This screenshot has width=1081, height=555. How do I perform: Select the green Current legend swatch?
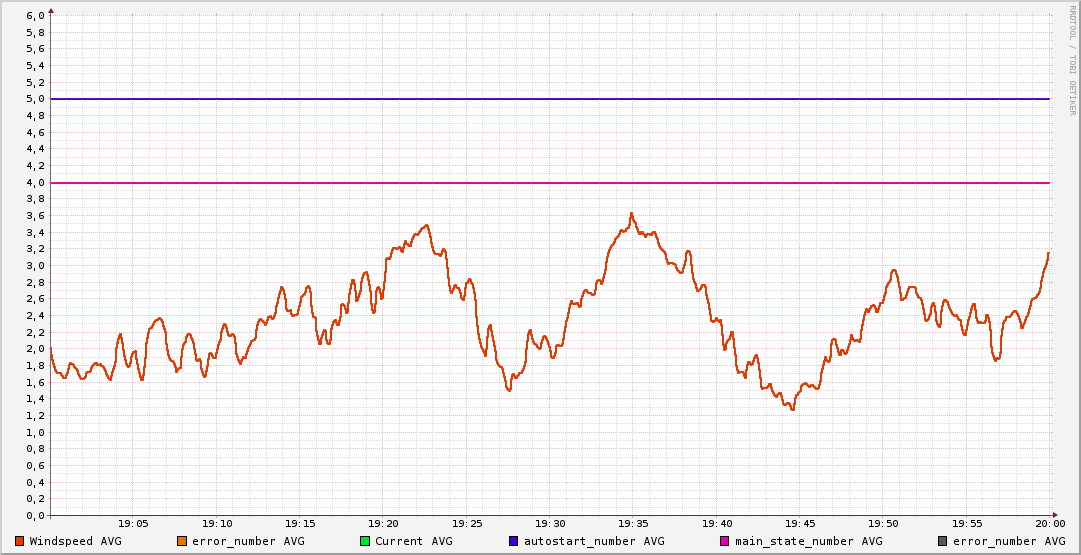[365, 541]
